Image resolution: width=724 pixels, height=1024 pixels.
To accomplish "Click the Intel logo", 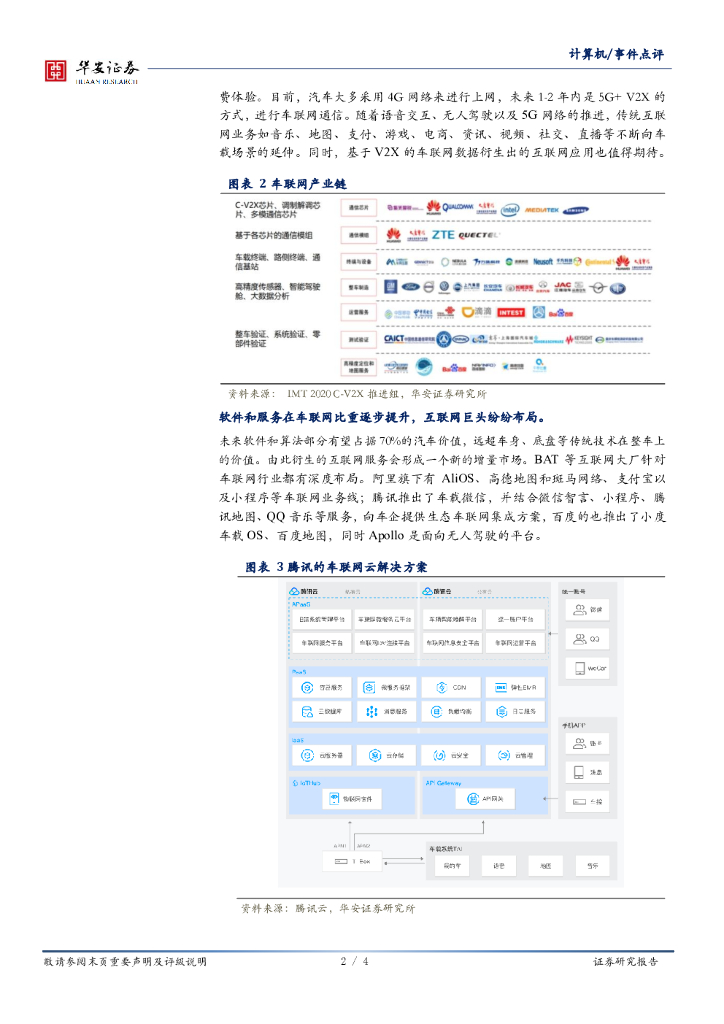I will [510, 209].
